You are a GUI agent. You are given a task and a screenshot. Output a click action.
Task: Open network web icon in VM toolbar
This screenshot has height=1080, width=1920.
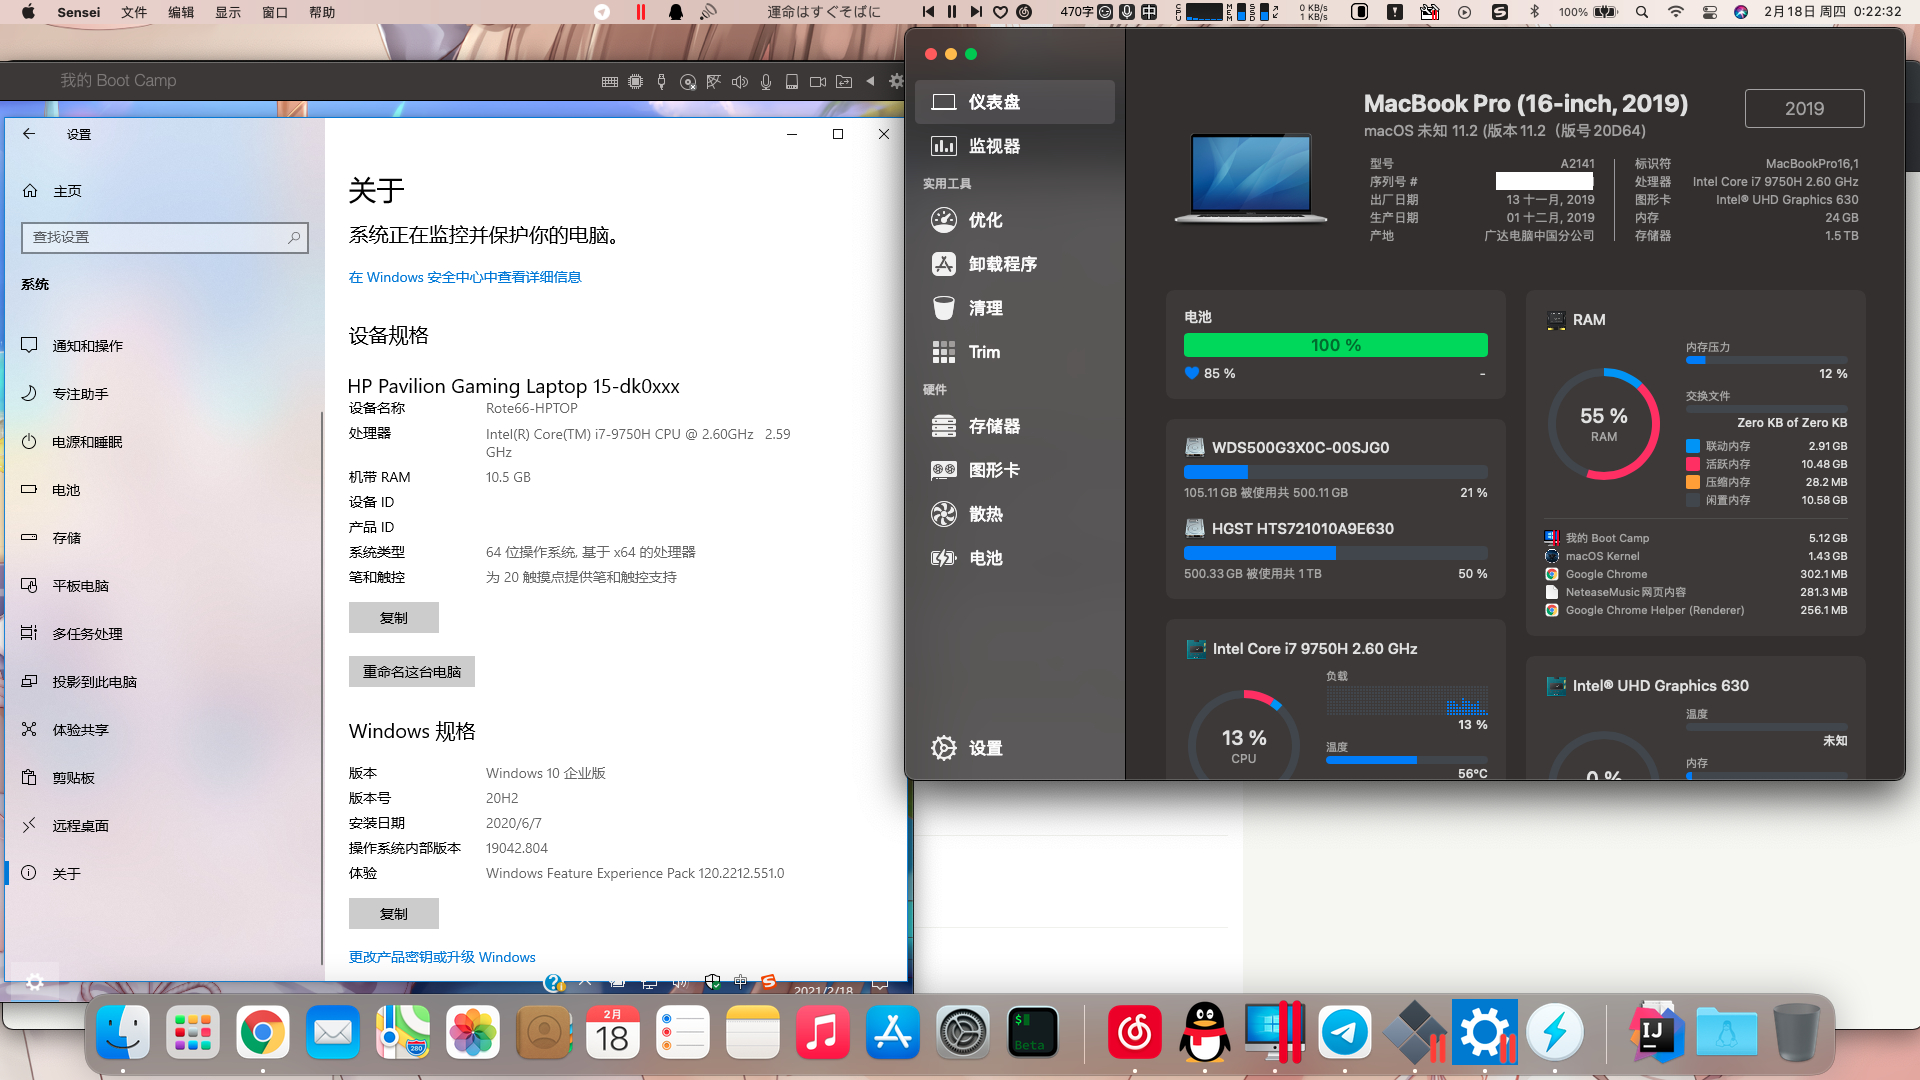click(714, 82)
